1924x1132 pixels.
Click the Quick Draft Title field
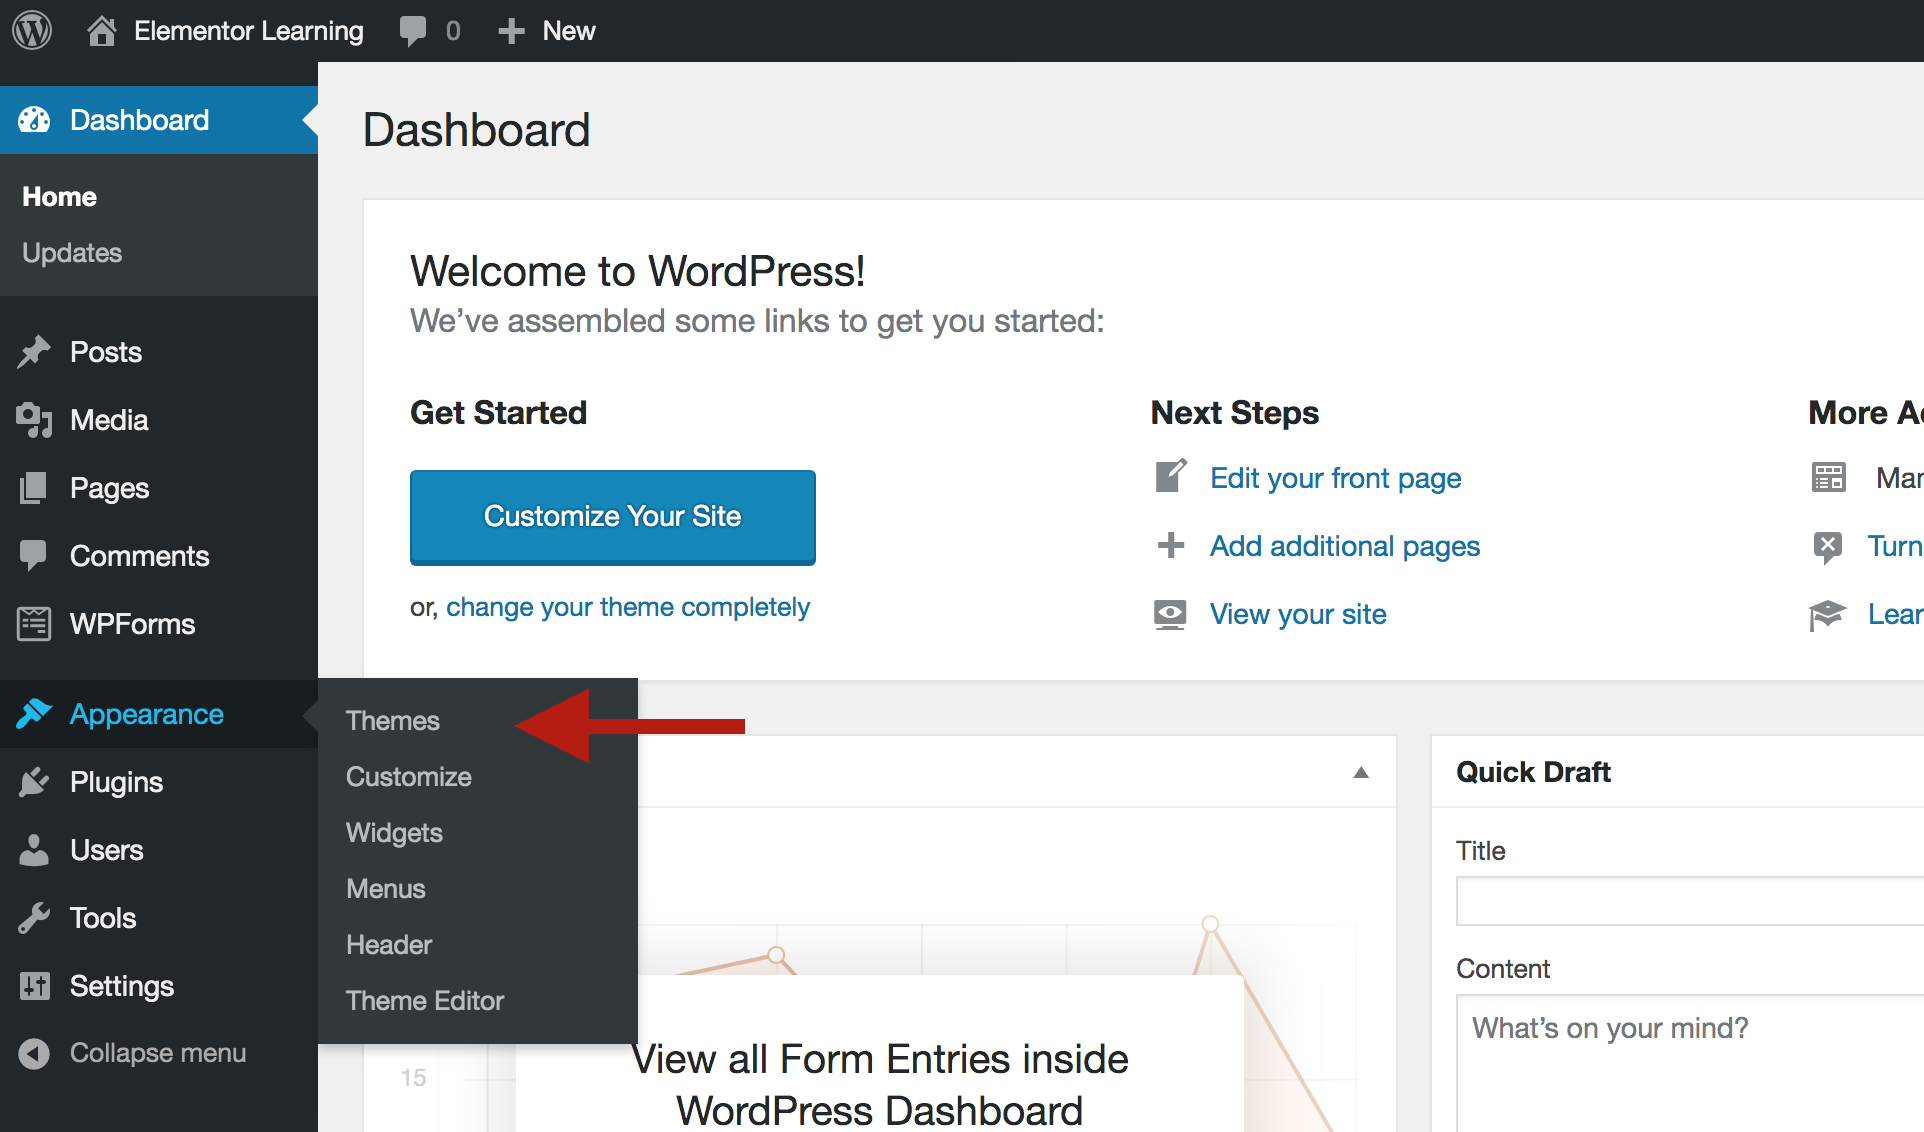point(1688,901)
